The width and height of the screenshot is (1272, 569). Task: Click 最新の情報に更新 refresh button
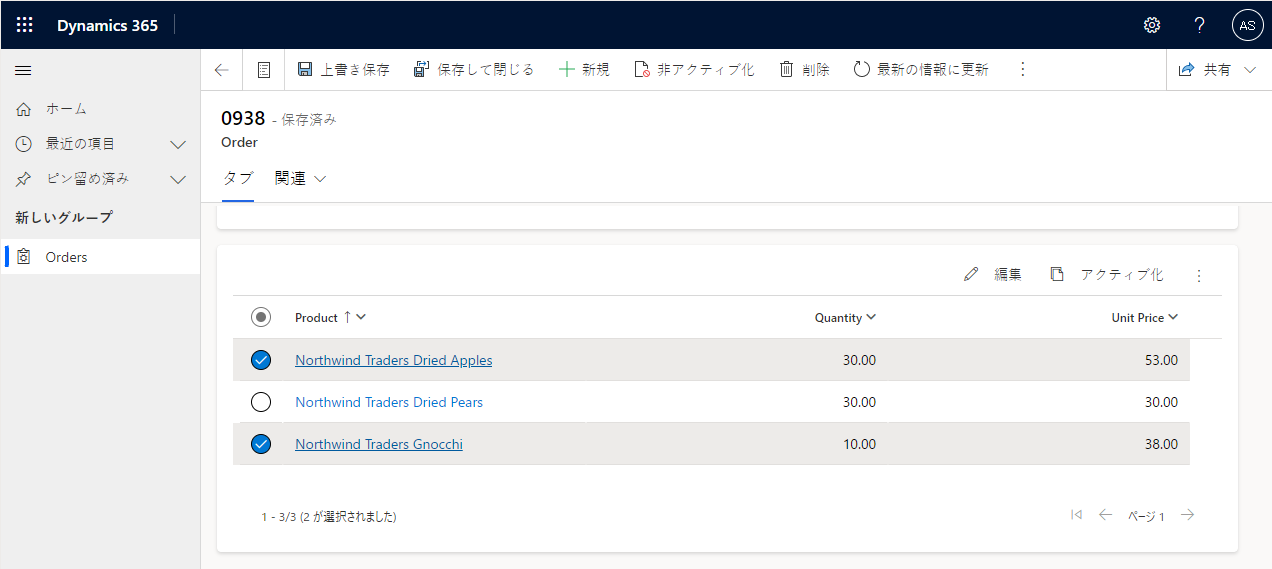coord(921,70)
